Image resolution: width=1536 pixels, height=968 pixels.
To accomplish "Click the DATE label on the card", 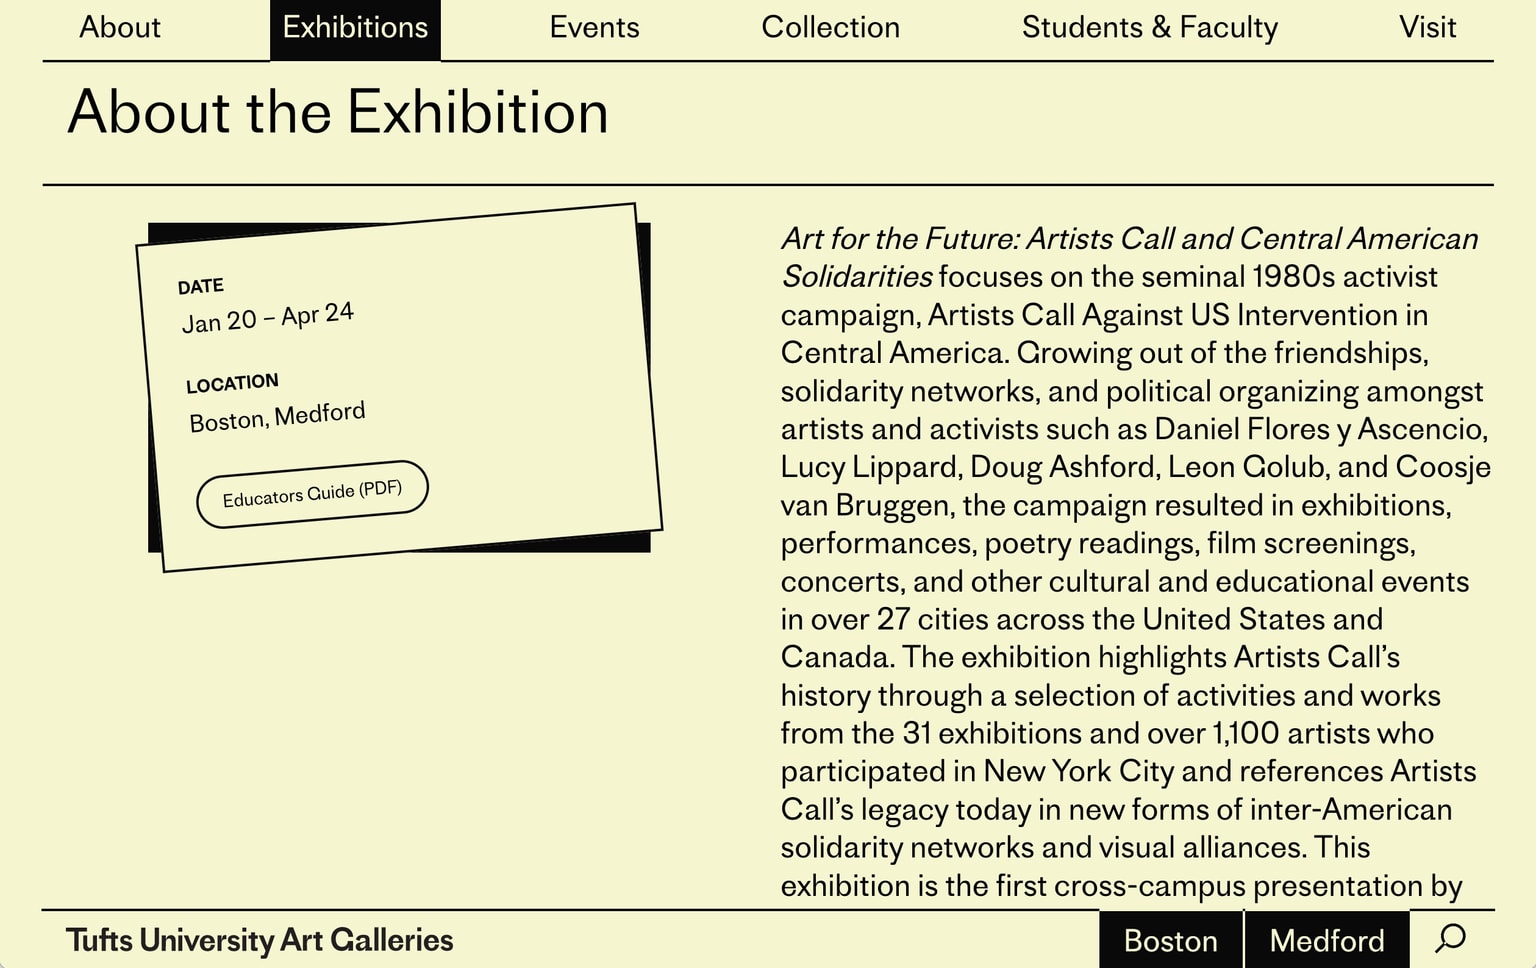I will (x=201, y=287).
